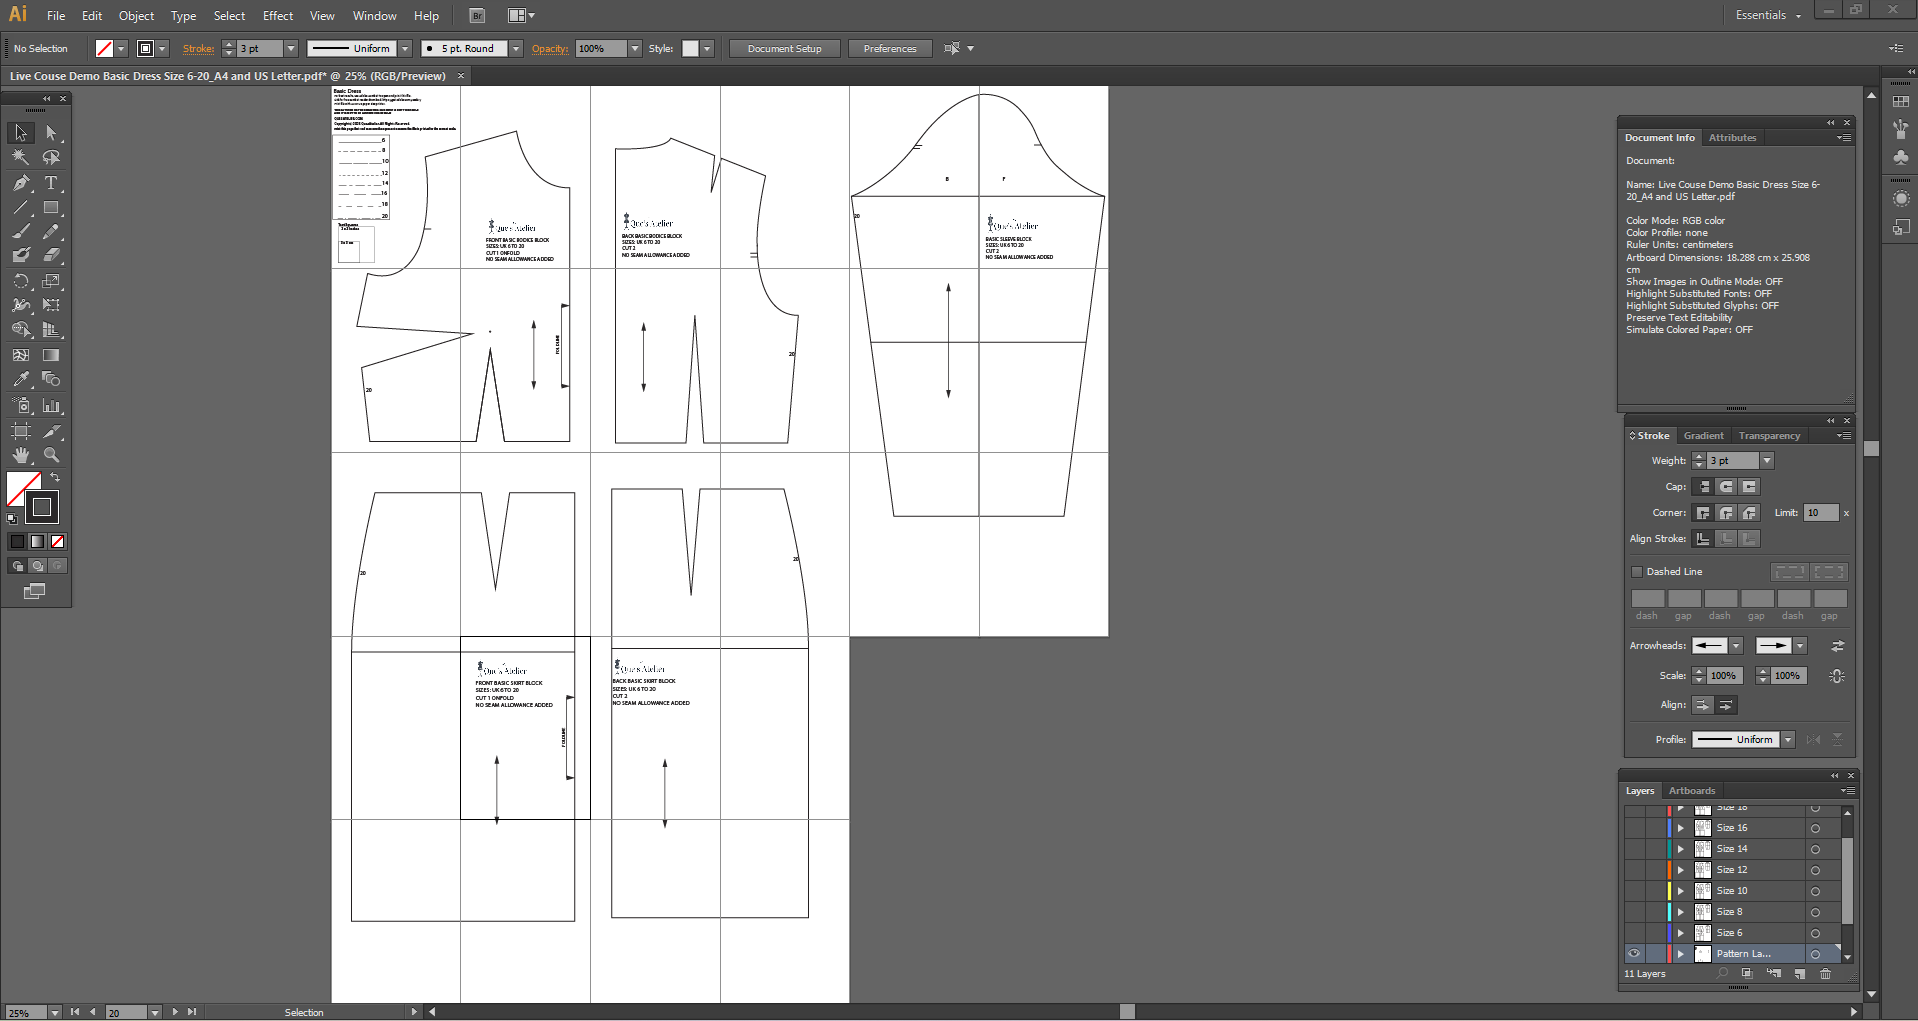Open the variable width profile dropdown
Image resolution: width=1918 pixels, height=1021 pixels.
click(x=405, y=48)
